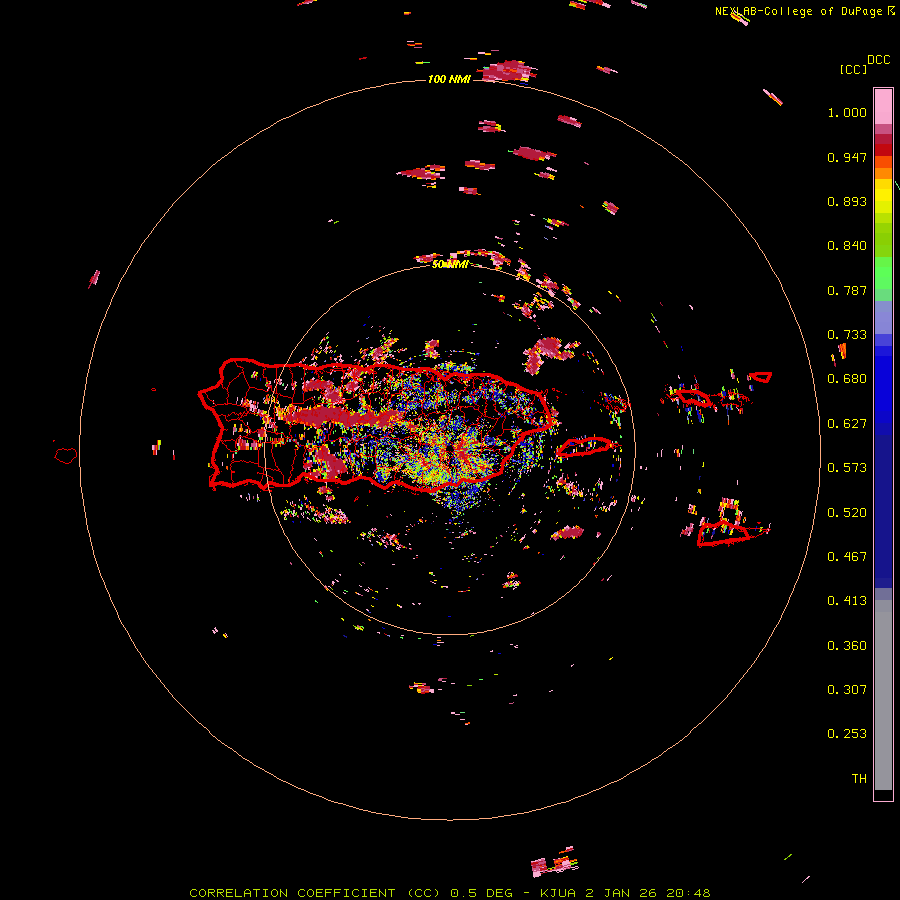This screenshot has height=900, width=900.
Task: Click the 0.947 color scale label
Action: click(847, 157)
